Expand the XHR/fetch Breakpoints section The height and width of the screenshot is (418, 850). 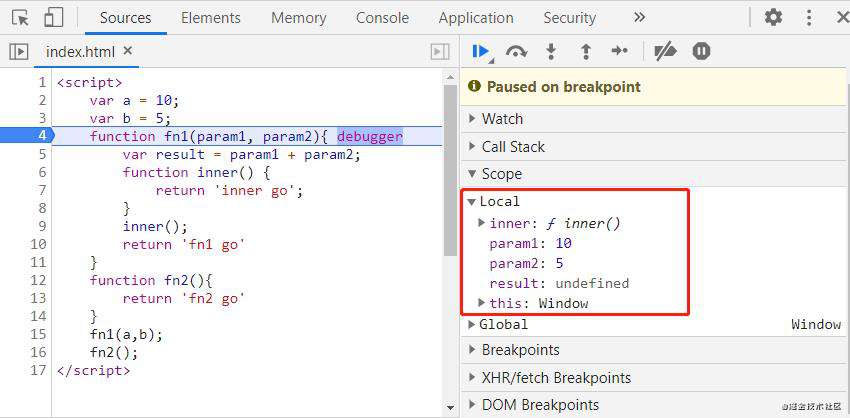tap(655, 377)
